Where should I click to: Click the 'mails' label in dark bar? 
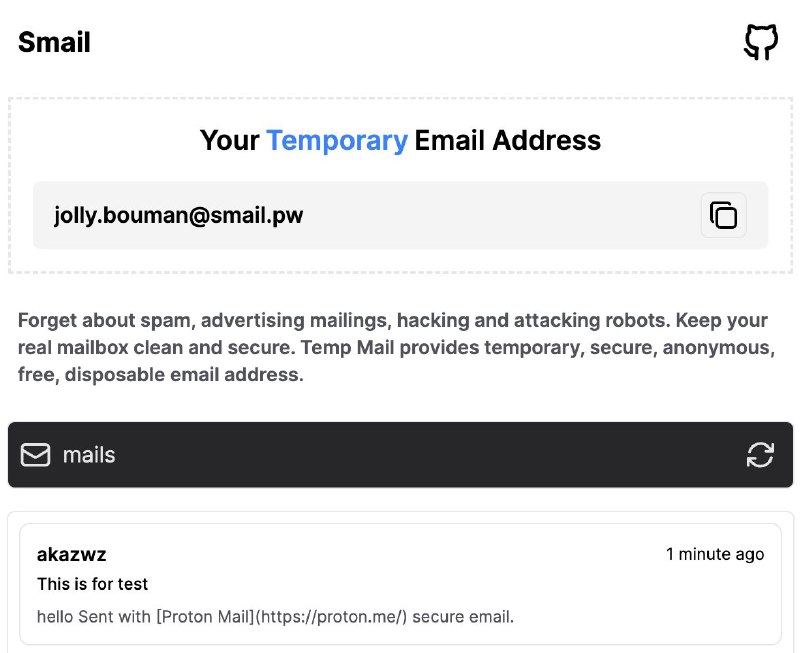[89, 455]
